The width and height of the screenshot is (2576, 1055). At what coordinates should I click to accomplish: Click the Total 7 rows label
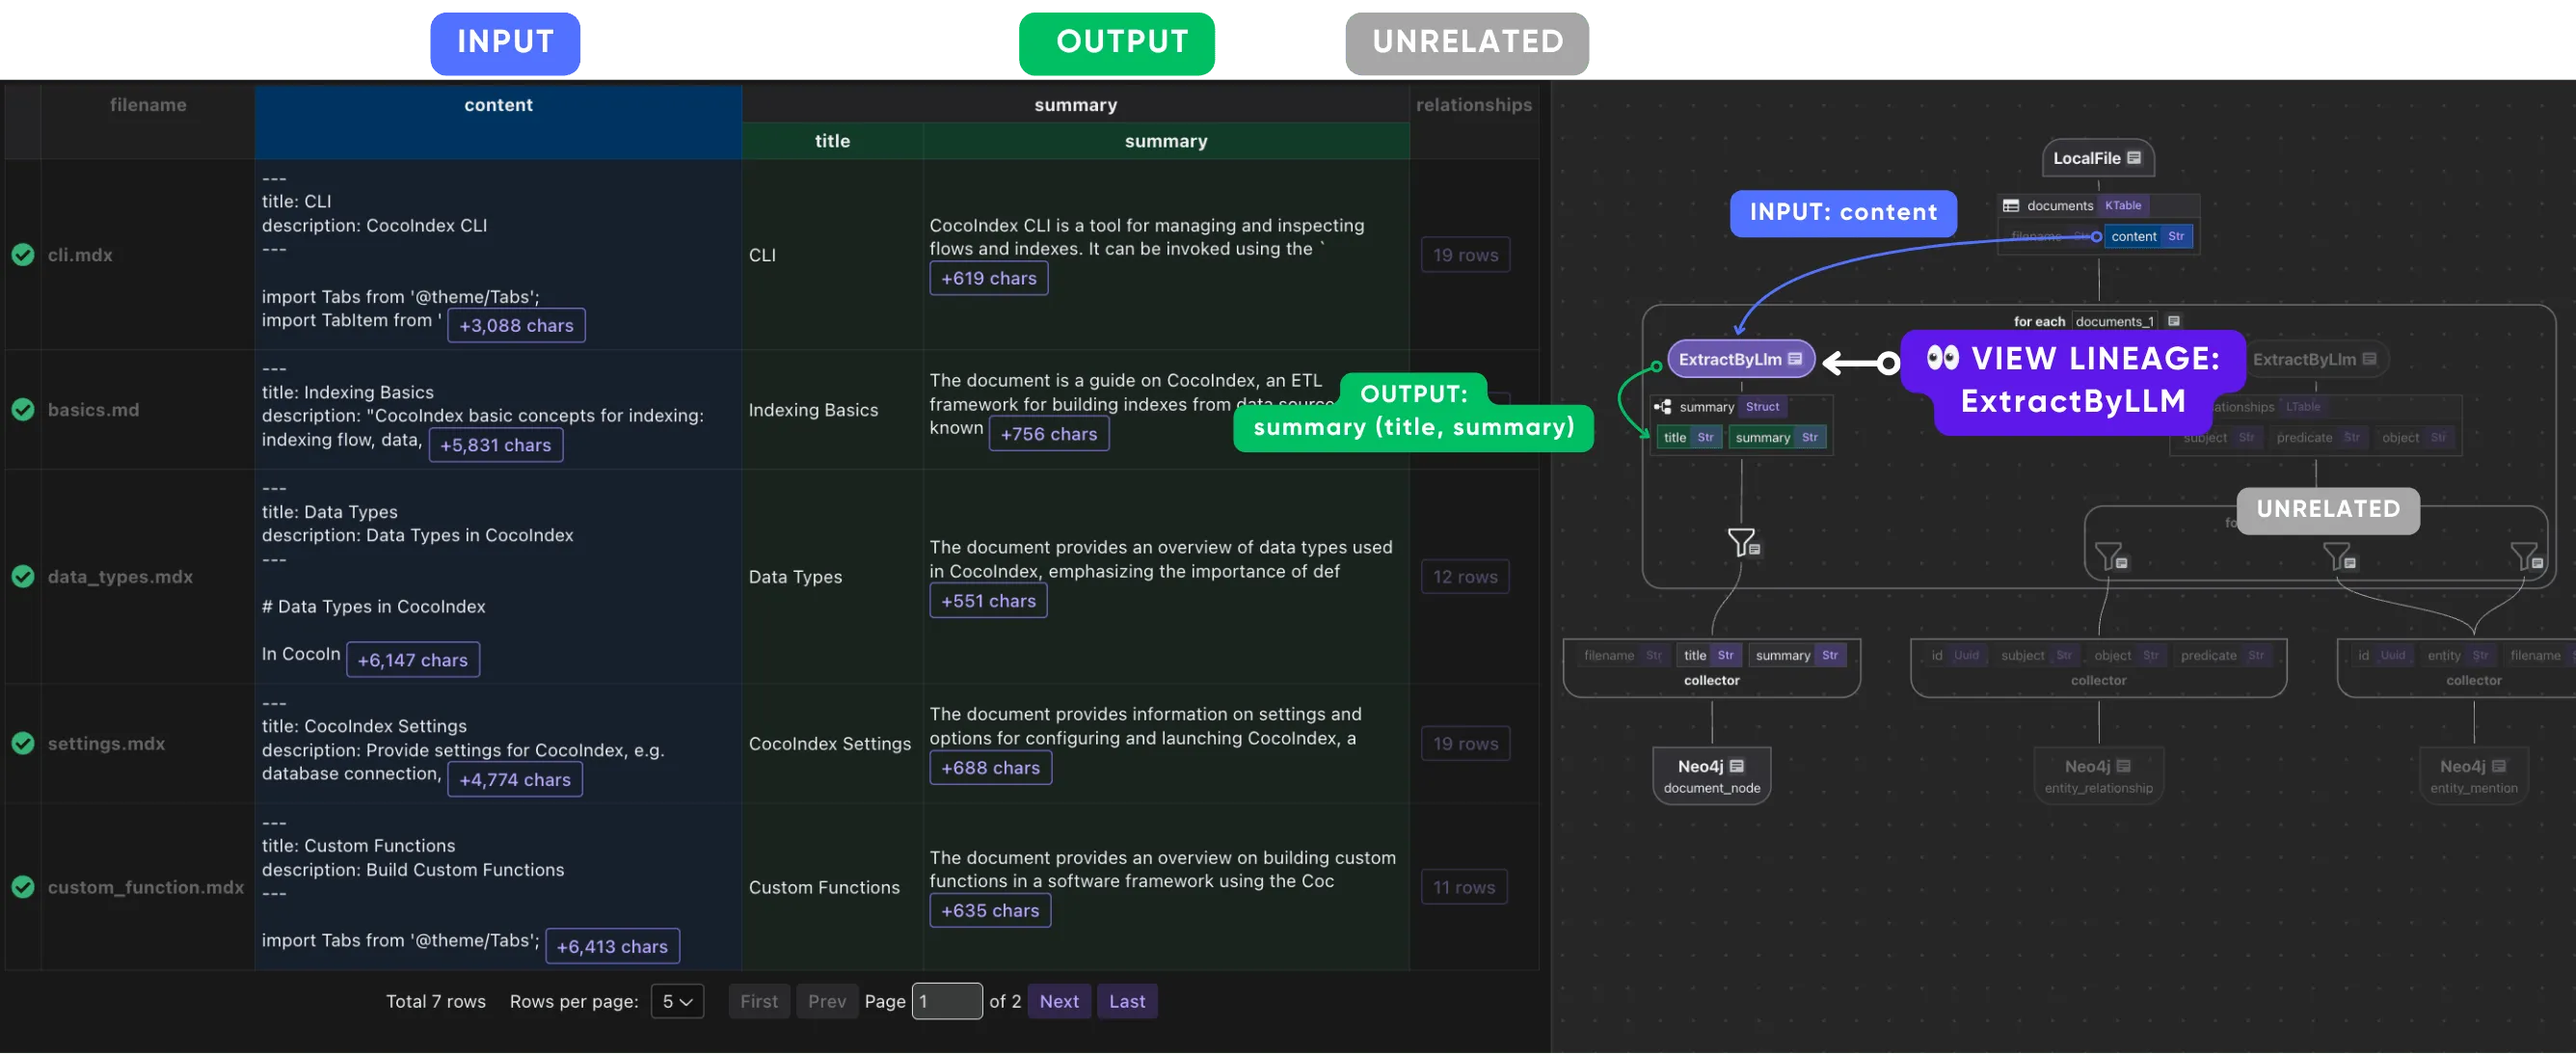pyautogui.click(x=436, y=1002)
